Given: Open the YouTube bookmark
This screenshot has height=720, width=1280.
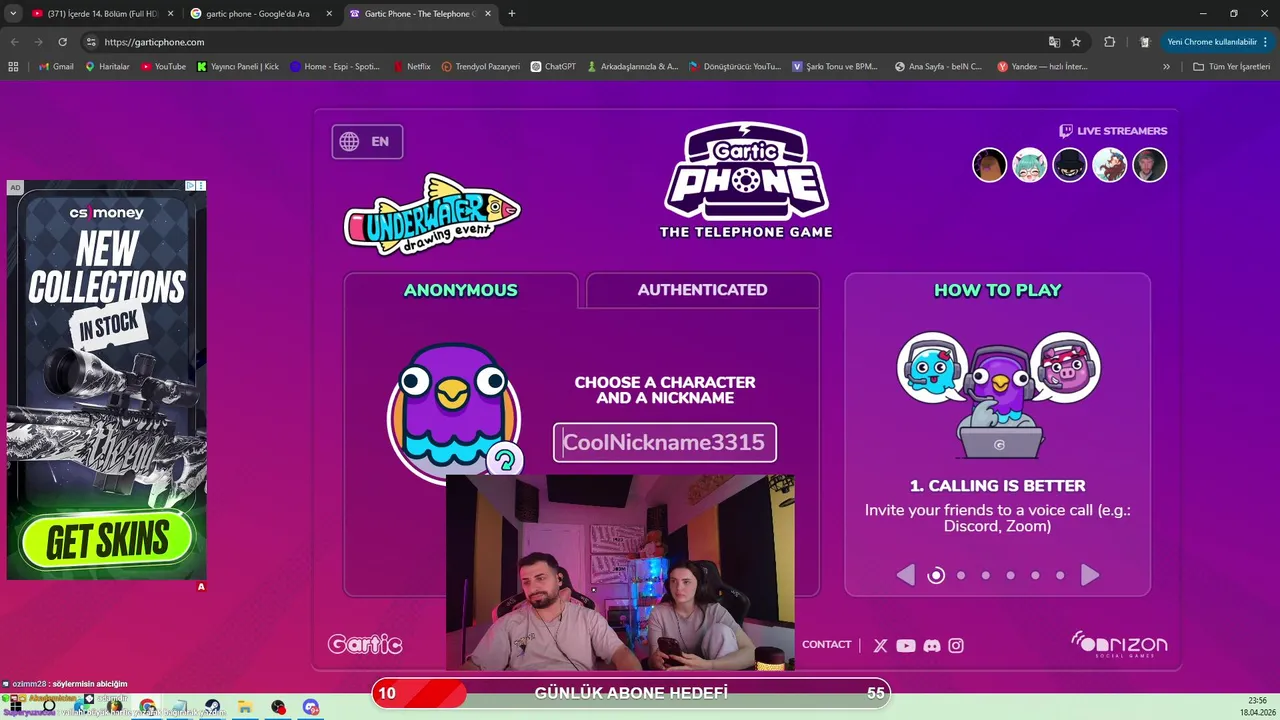Looking at the screenshot, I should [163, 67].
